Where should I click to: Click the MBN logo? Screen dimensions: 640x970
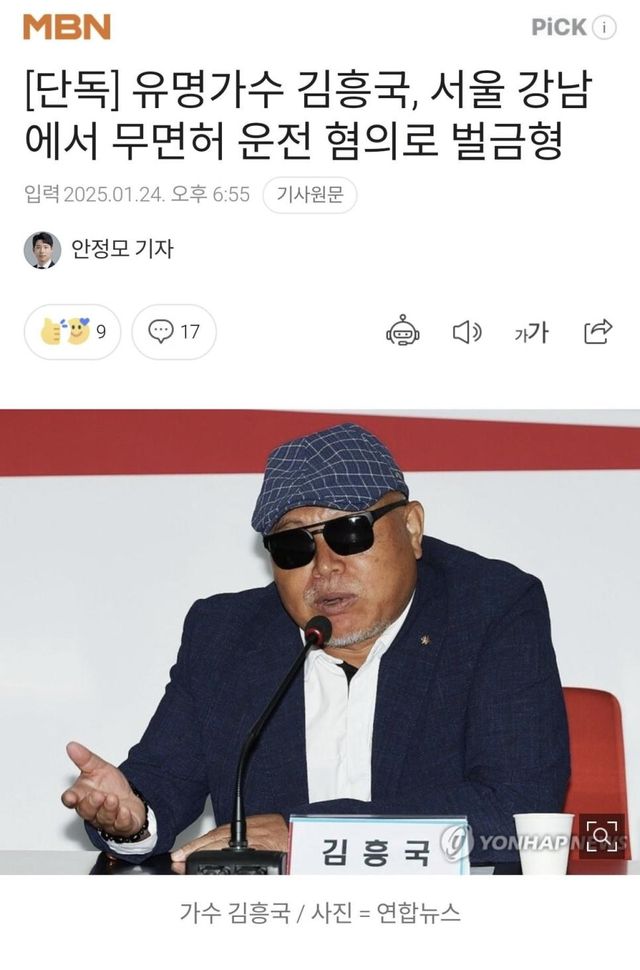pyautogui.click(x=67, y=27)
